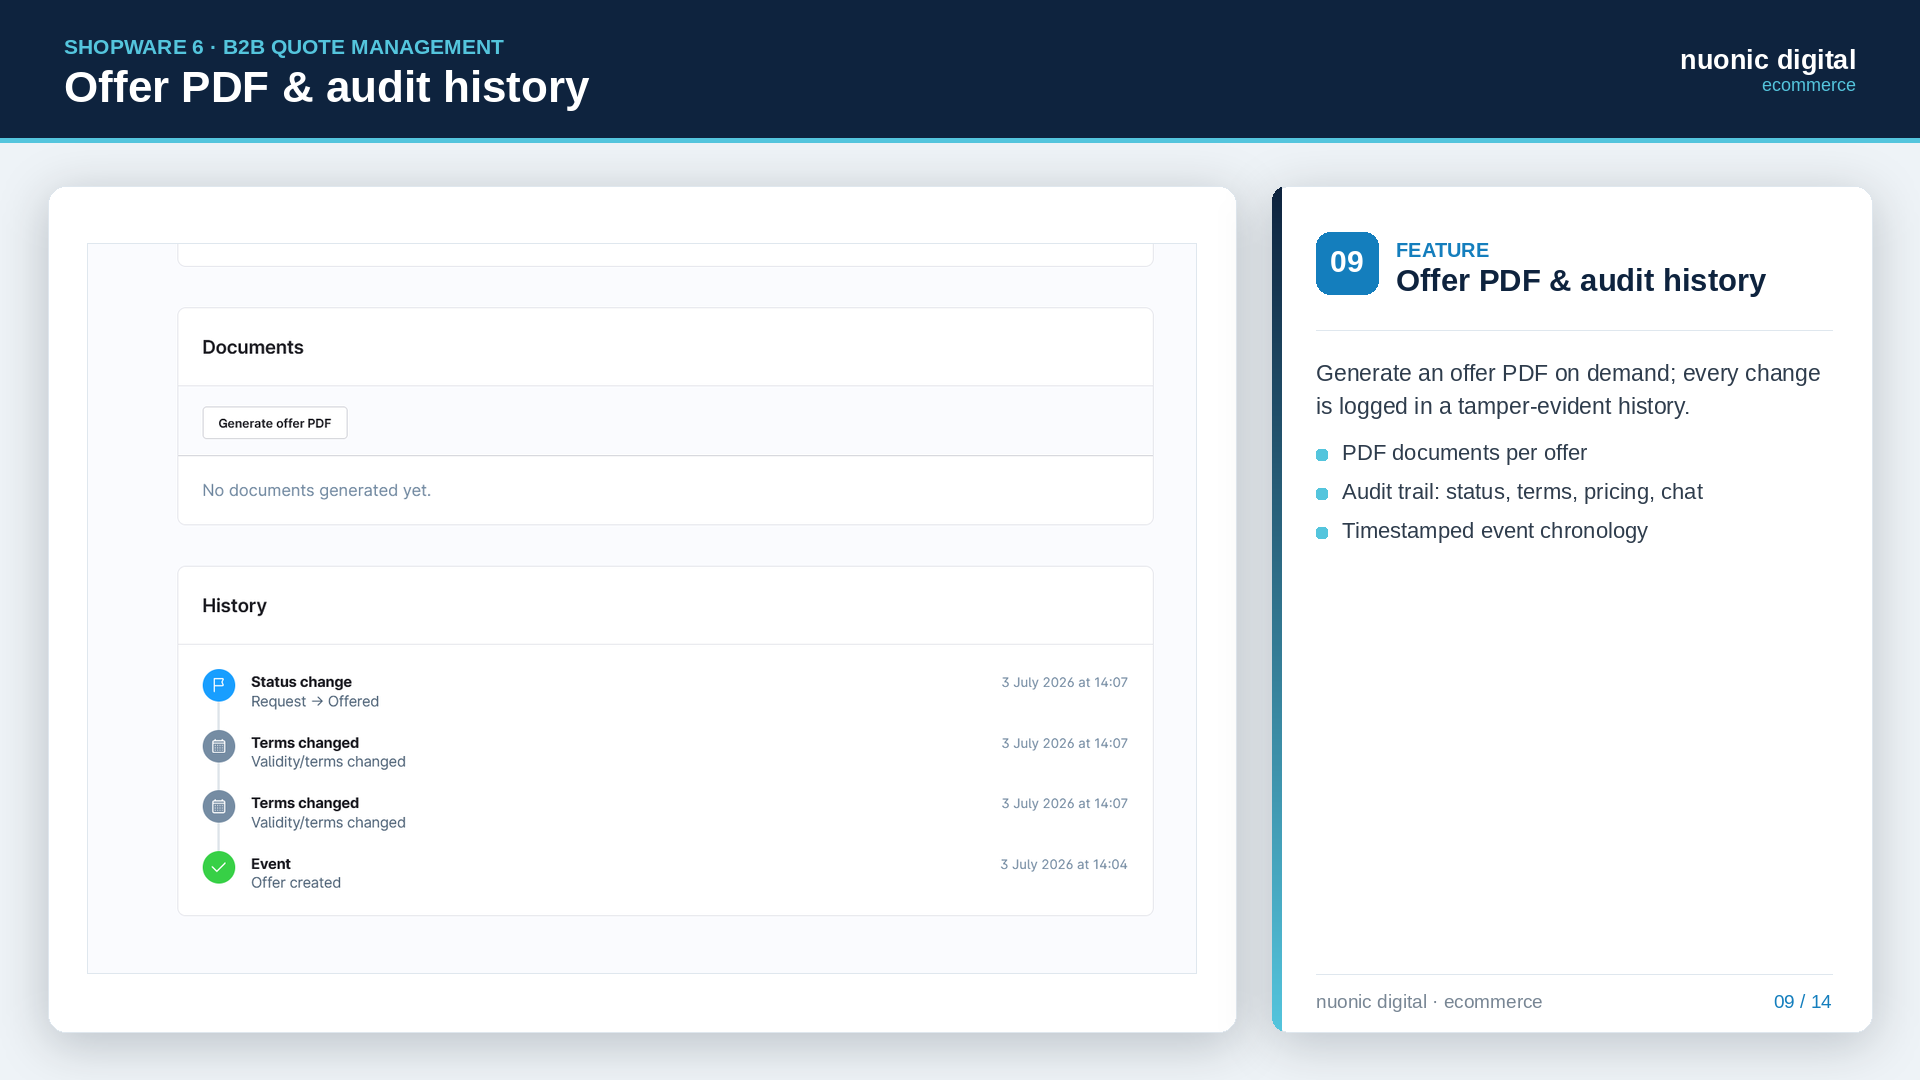Screen dimensions: 1920x1080
Task: Click 'SHOPWARE 6 · B2B QUOTE MANAGEMENT' subtitle
Action: coord(284,47)
